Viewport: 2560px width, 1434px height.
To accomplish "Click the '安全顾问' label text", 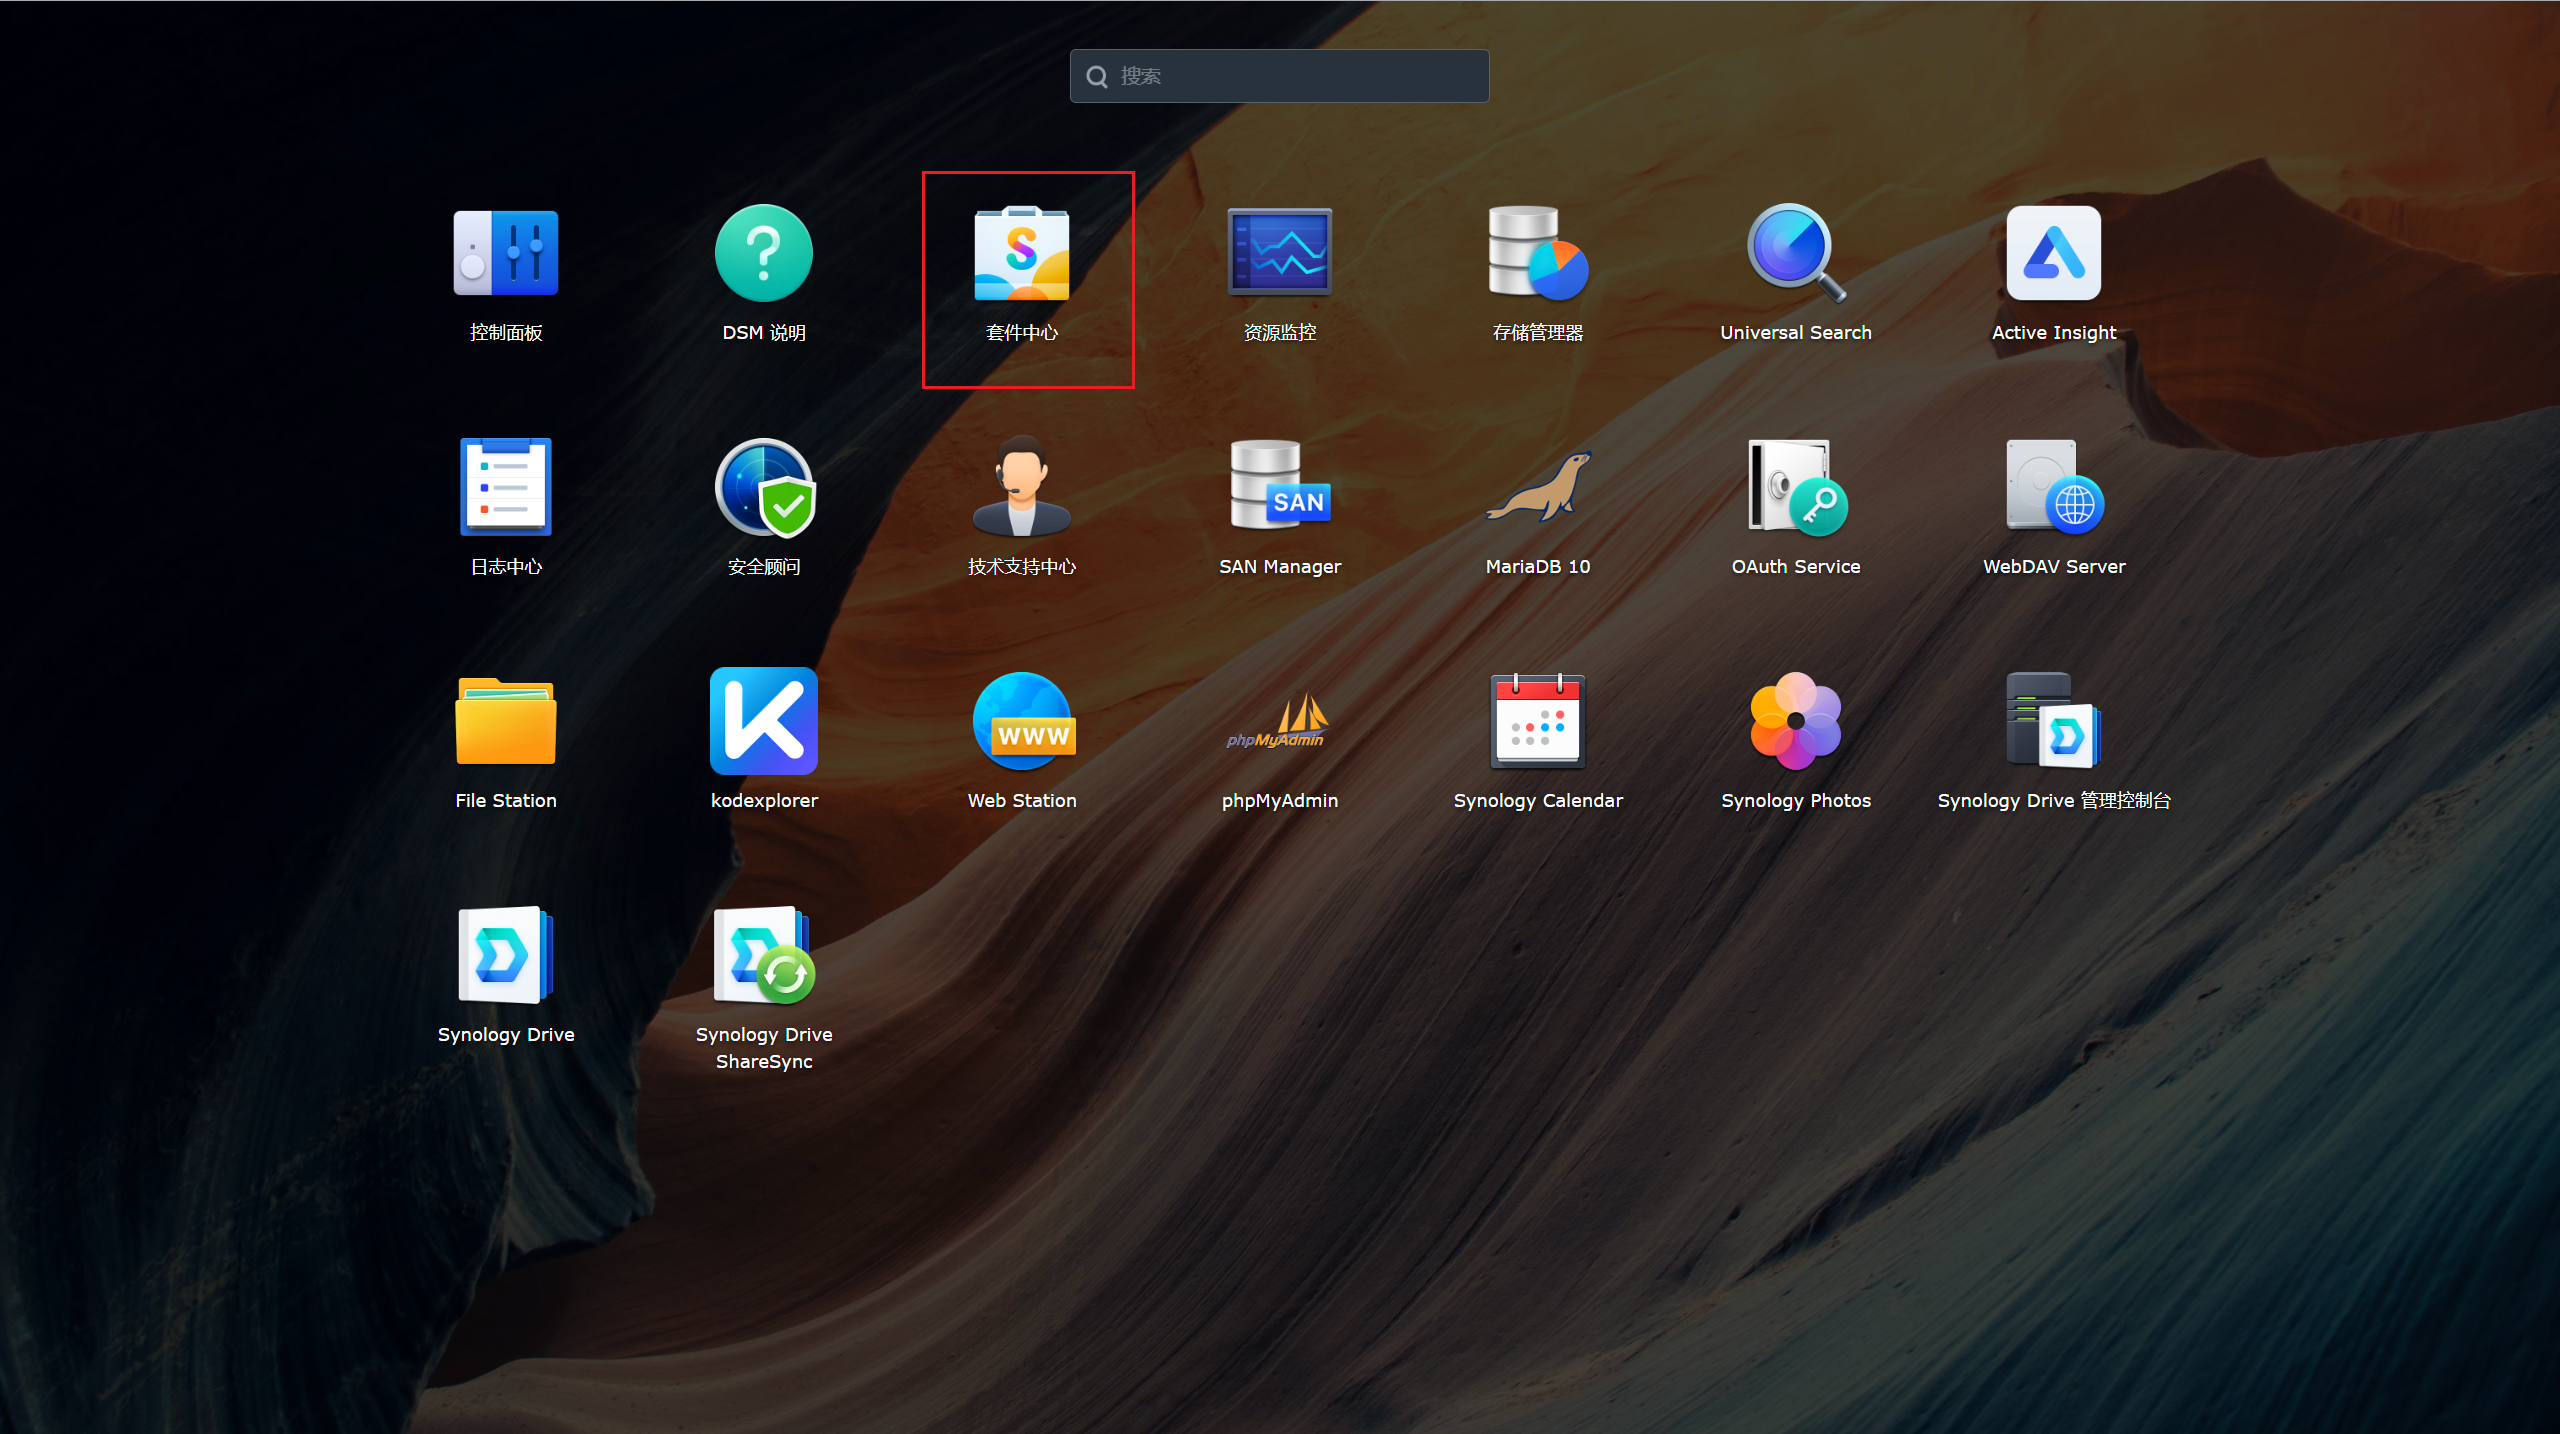I will tap(764, 567).
